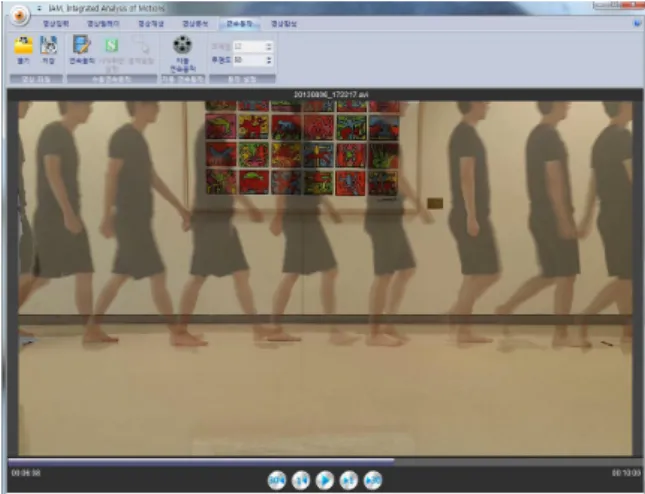
Task: Switch to the fourth ribbon tab 영상분석
Action: coord(195,24)
